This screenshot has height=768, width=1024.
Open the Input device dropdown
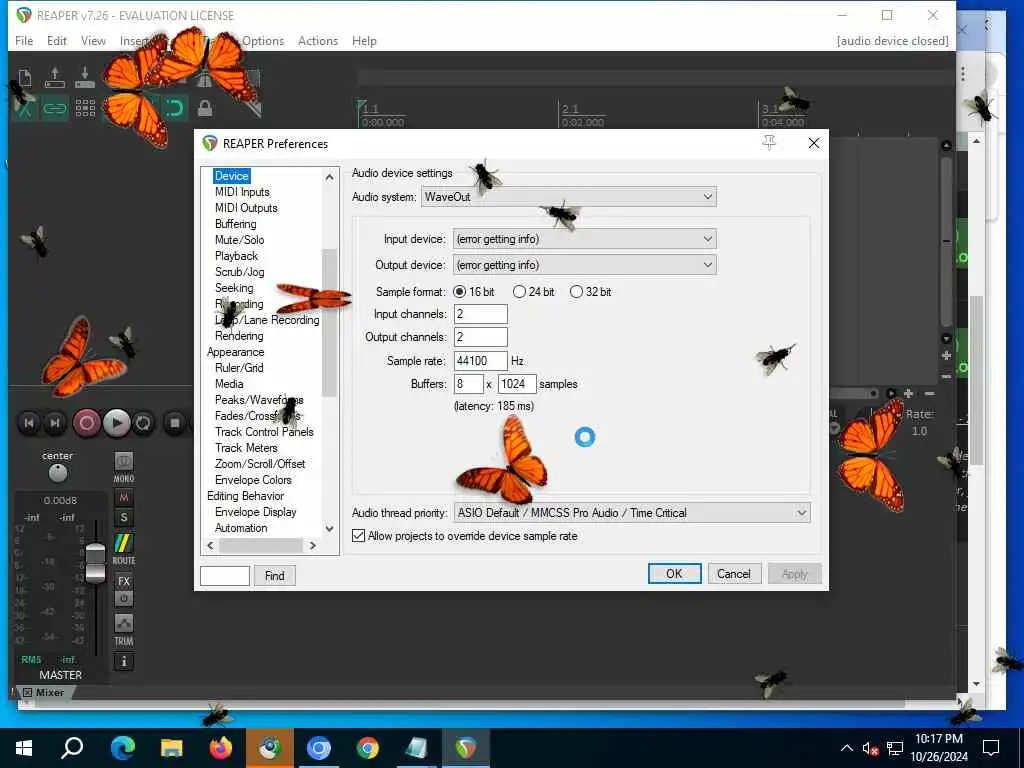(x=584, y=239)
